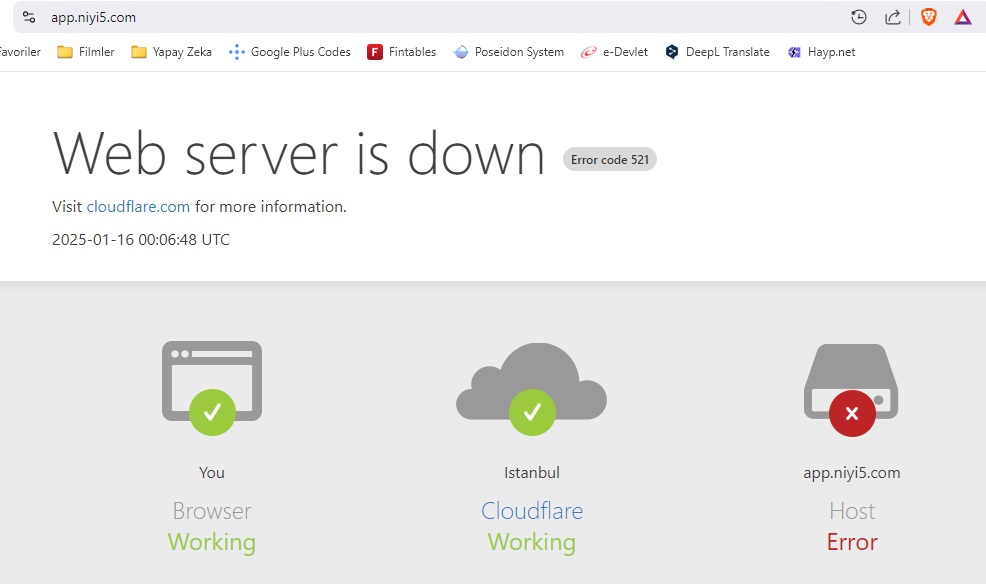Click the app.niyi5.com address bar URL
This screenshot has height=584, width=986.
(93, 18)
